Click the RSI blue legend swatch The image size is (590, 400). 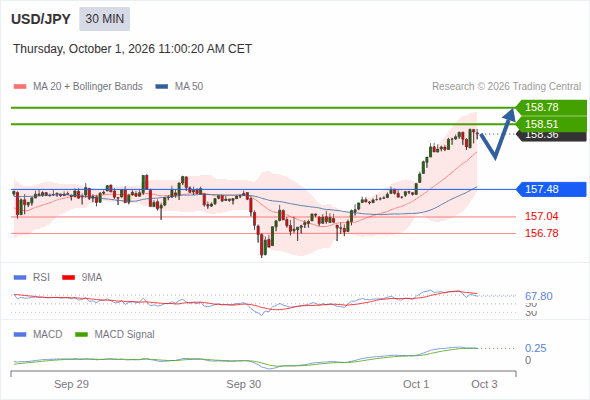tap(20, 278)
